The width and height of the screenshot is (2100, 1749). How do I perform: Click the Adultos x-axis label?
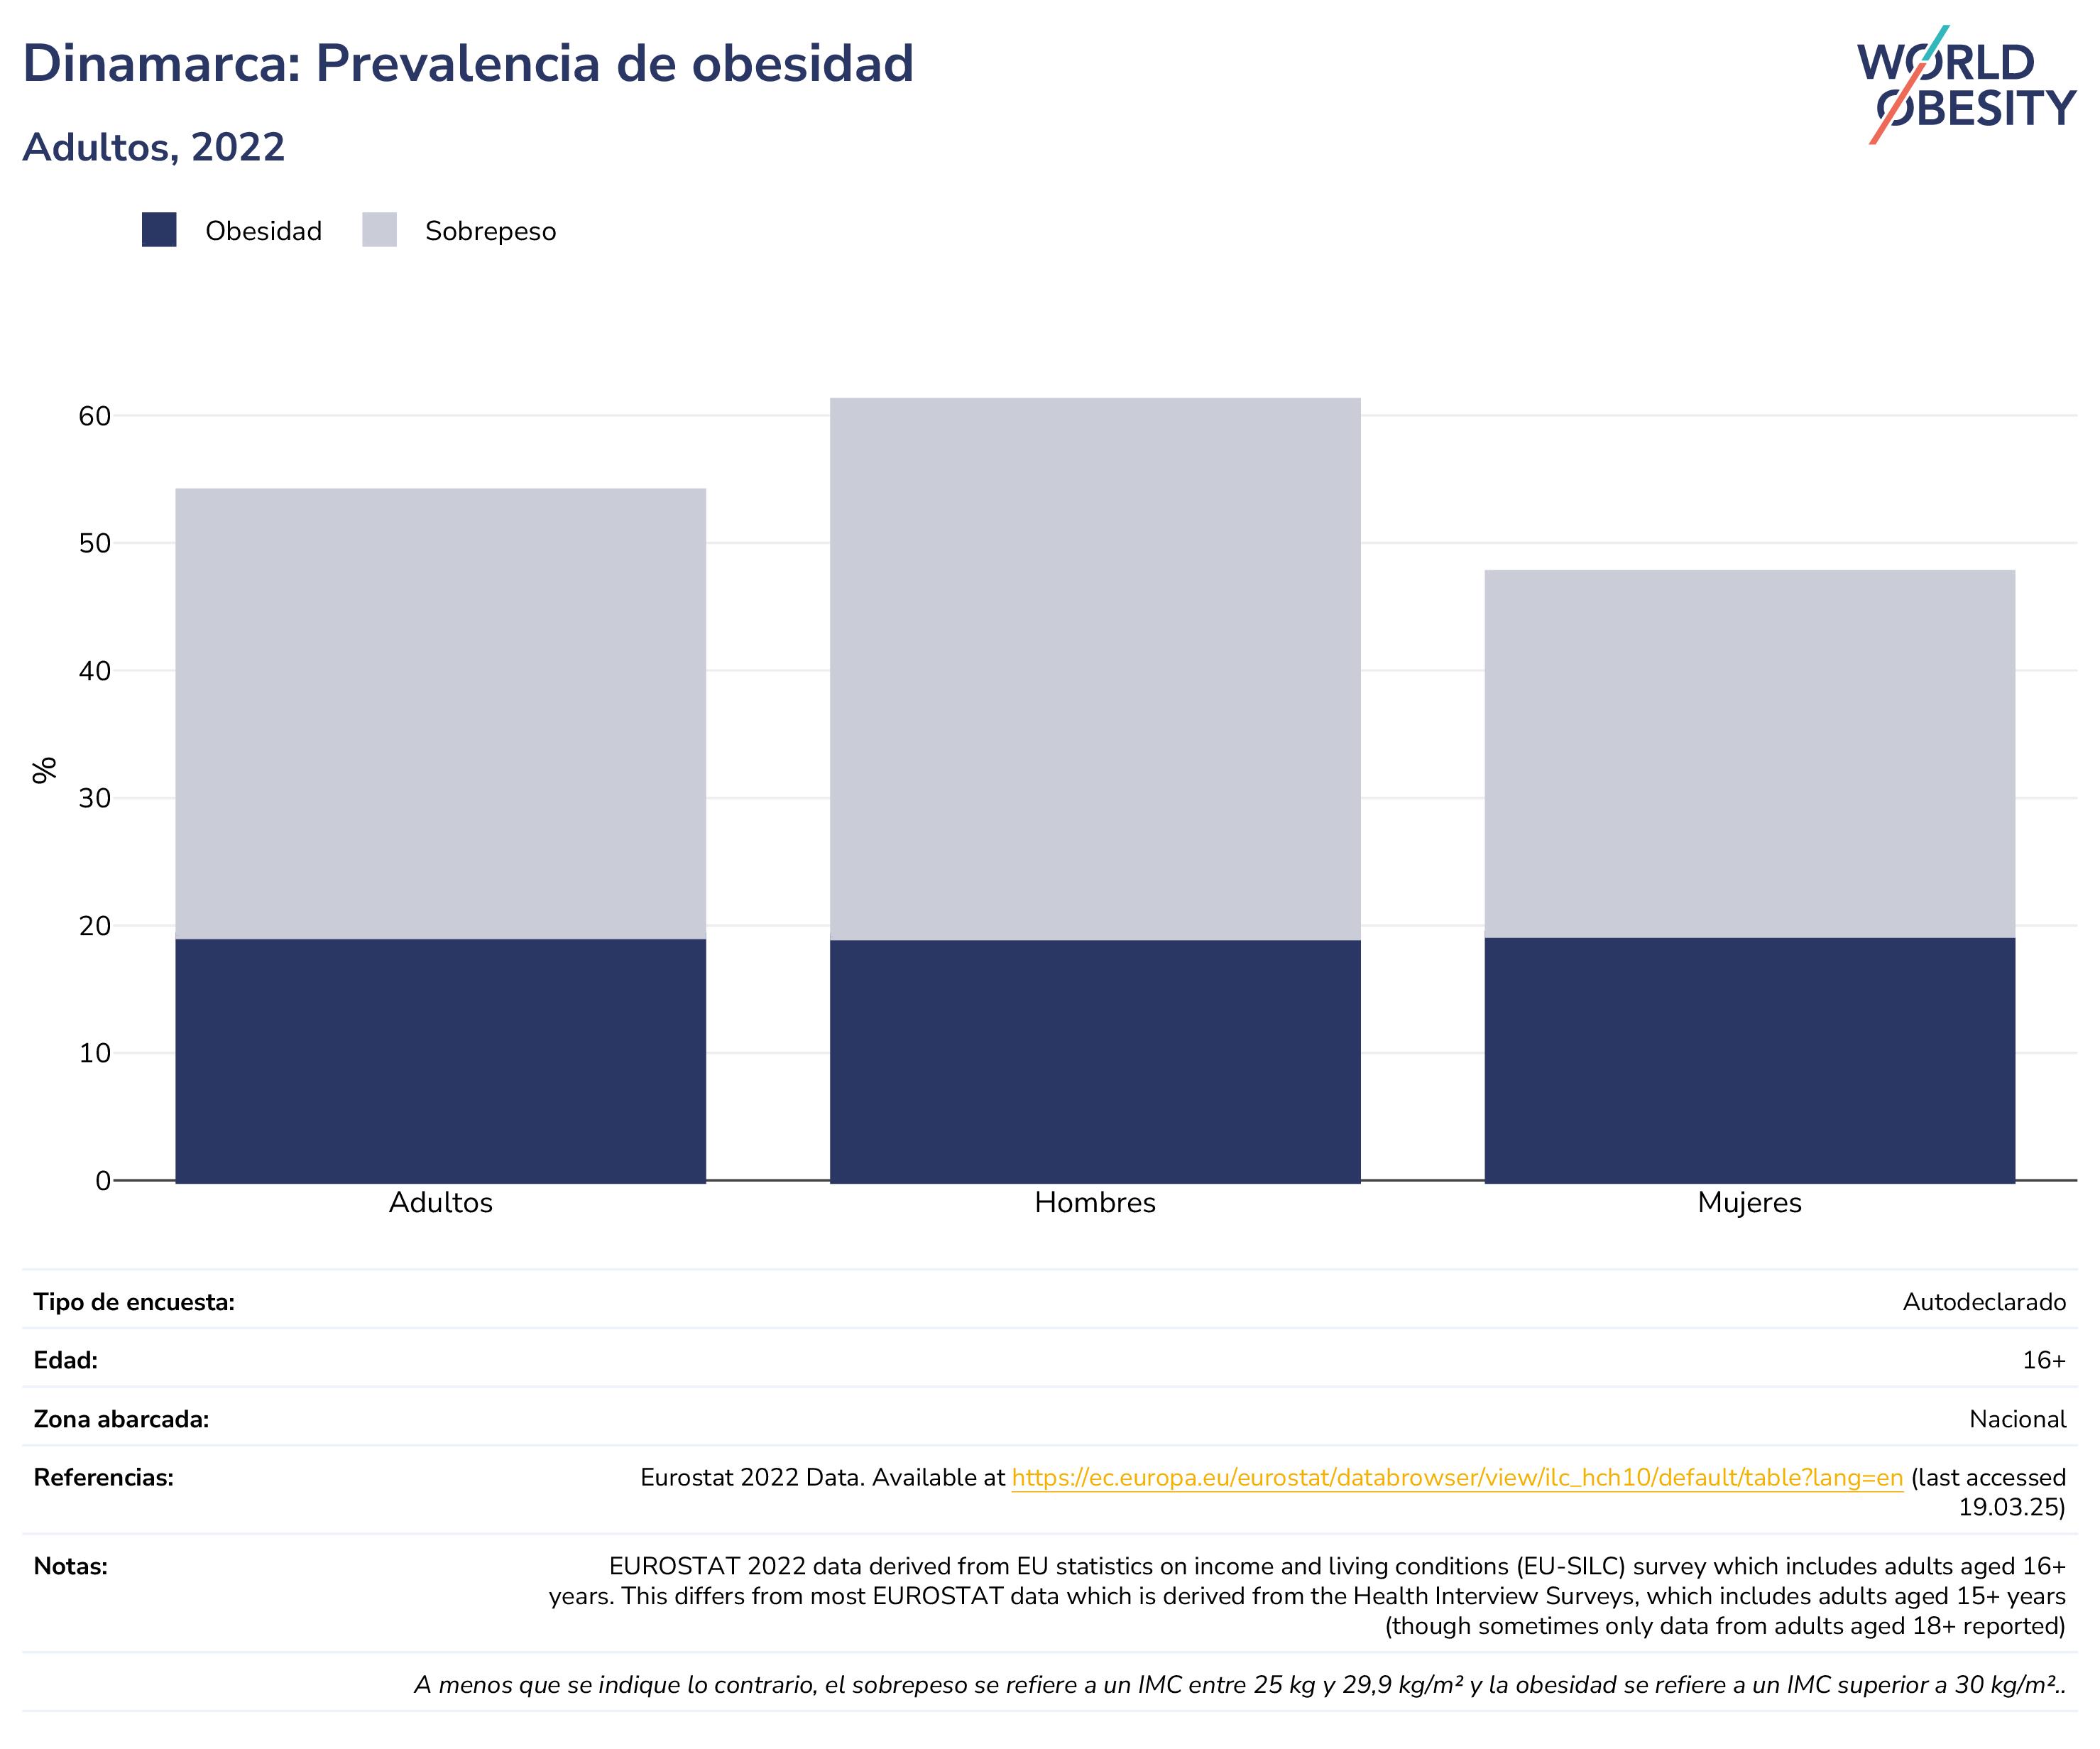click(441, 1202)
